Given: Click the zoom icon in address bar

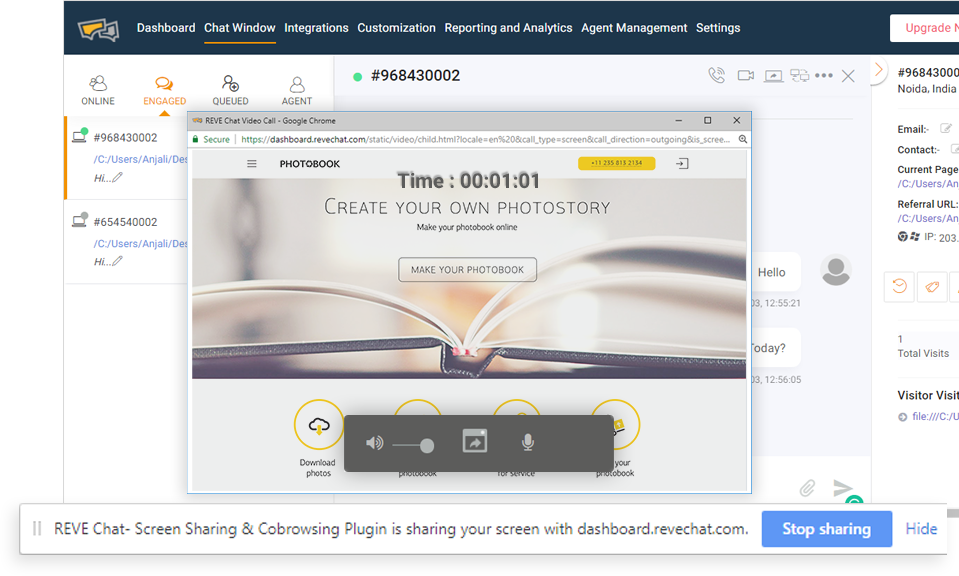Looking at the screenshot, I should [742, 139].
